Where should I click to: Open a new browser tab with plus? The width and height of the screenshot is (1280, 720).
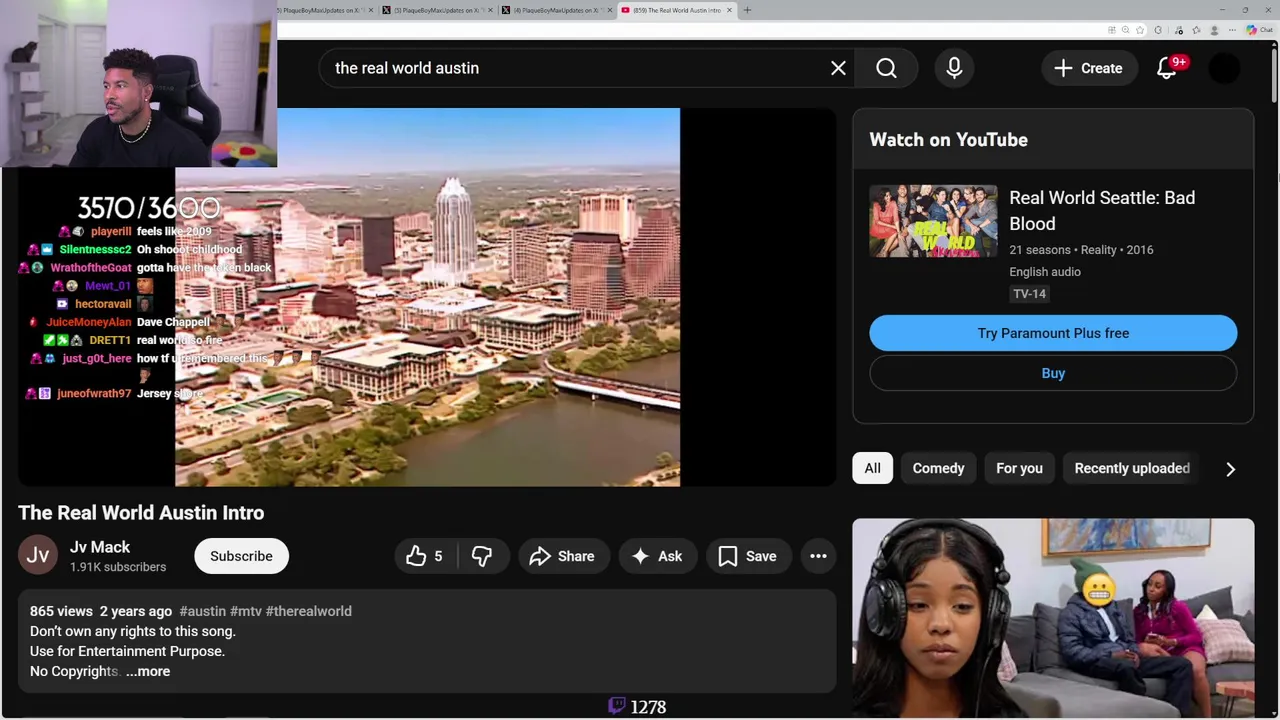[x=747, y=10]
